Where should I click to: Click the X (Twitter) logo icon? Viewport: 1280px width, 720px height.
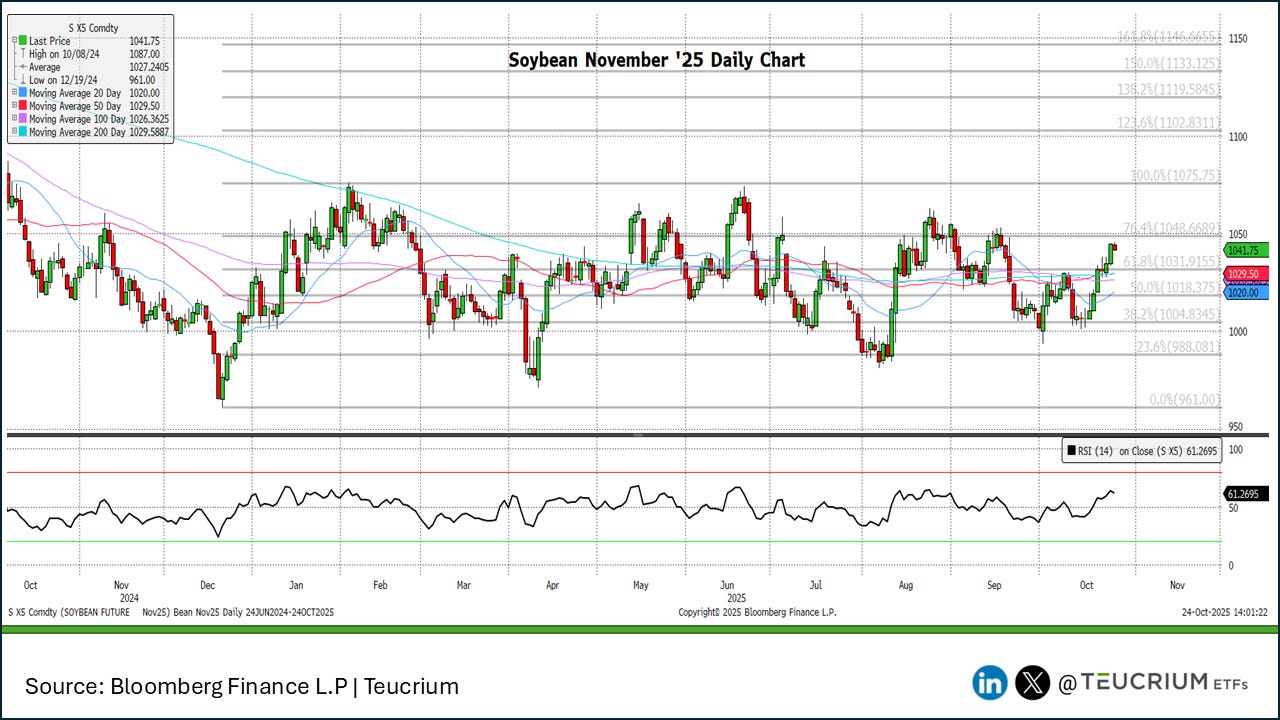[1033, 683]
